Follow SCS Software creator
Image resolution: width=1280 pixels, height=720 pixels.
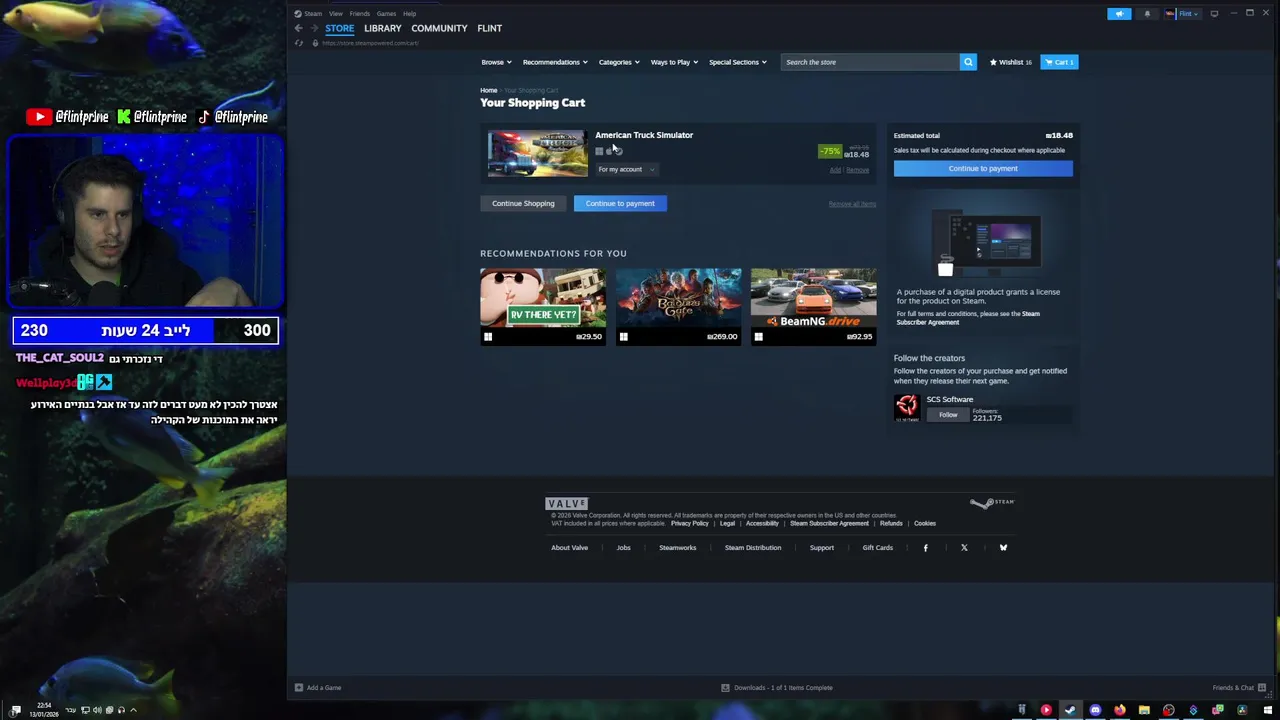click(x=948, y=414)
